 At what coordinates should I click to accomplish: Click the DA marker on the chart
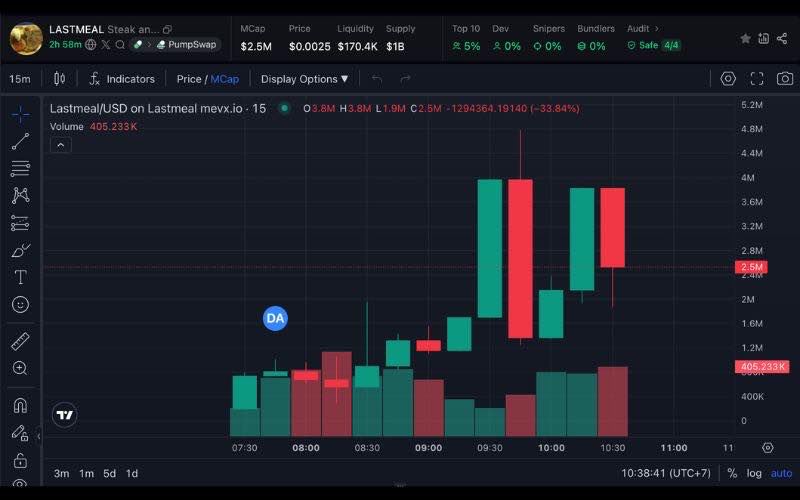tap(276, 318)
